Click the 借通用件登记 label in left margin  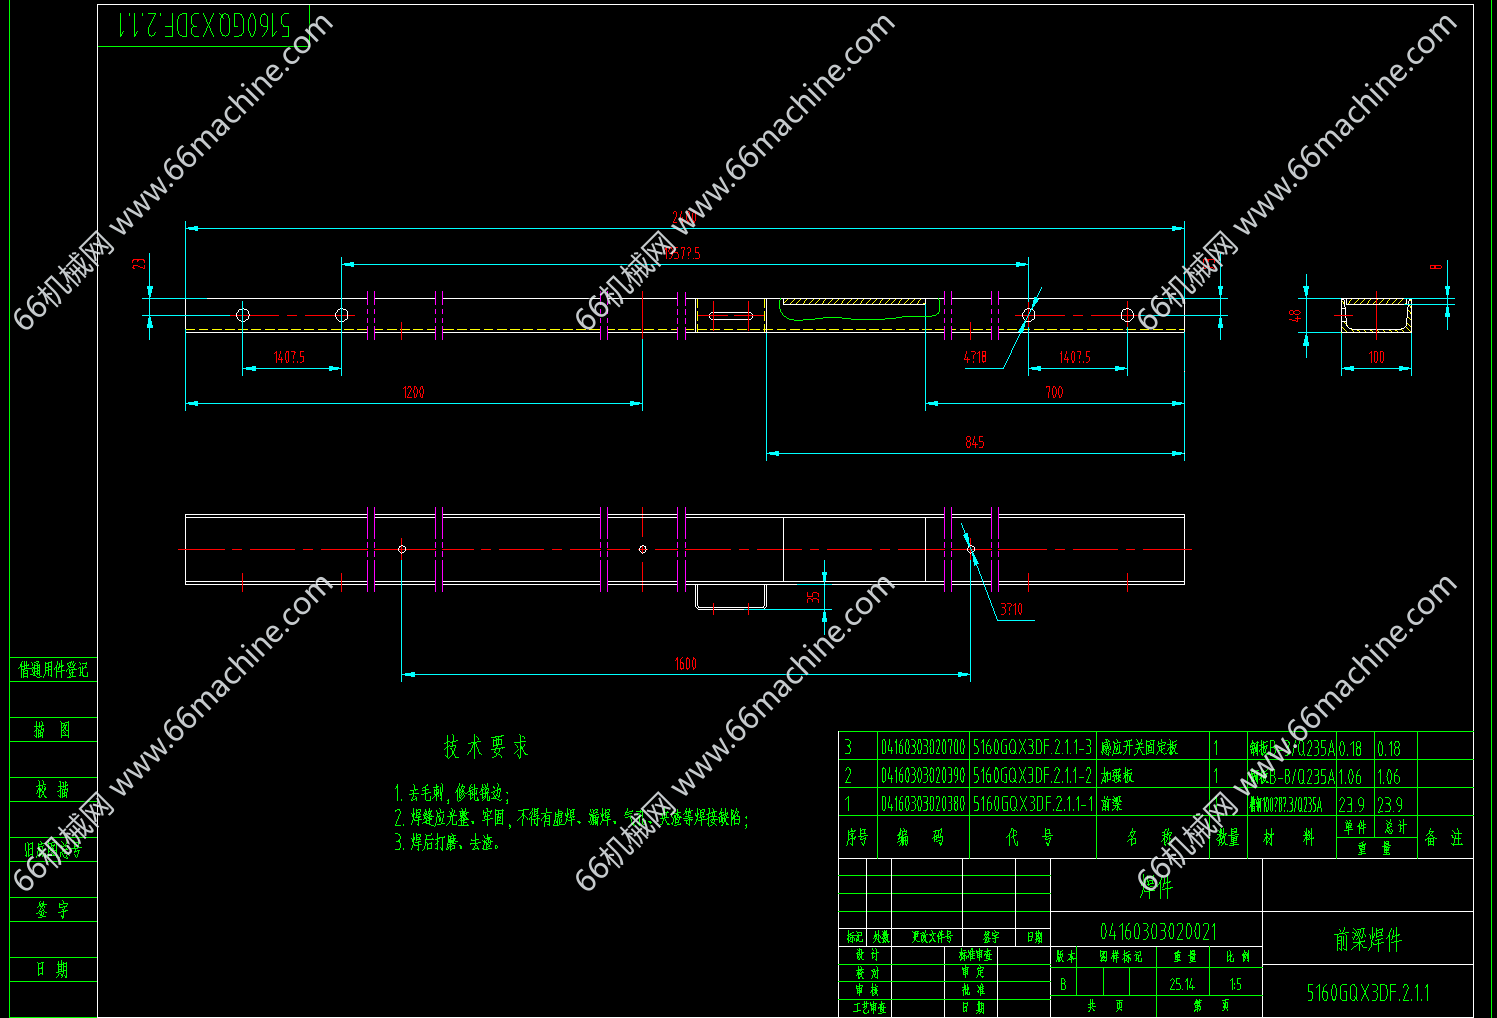(x=54, y=670)
